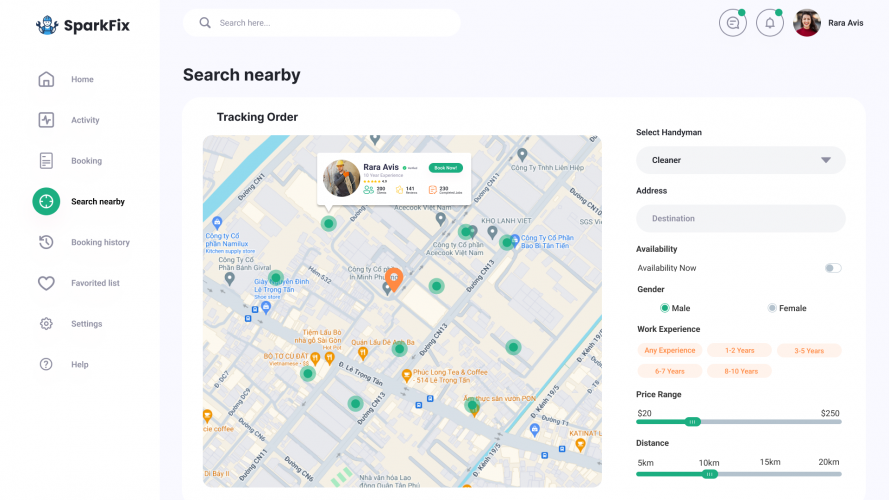The width and height of the screenshot is (889, 500).
Task: Toggle the Availability Now switch
Action: [833, 268]
